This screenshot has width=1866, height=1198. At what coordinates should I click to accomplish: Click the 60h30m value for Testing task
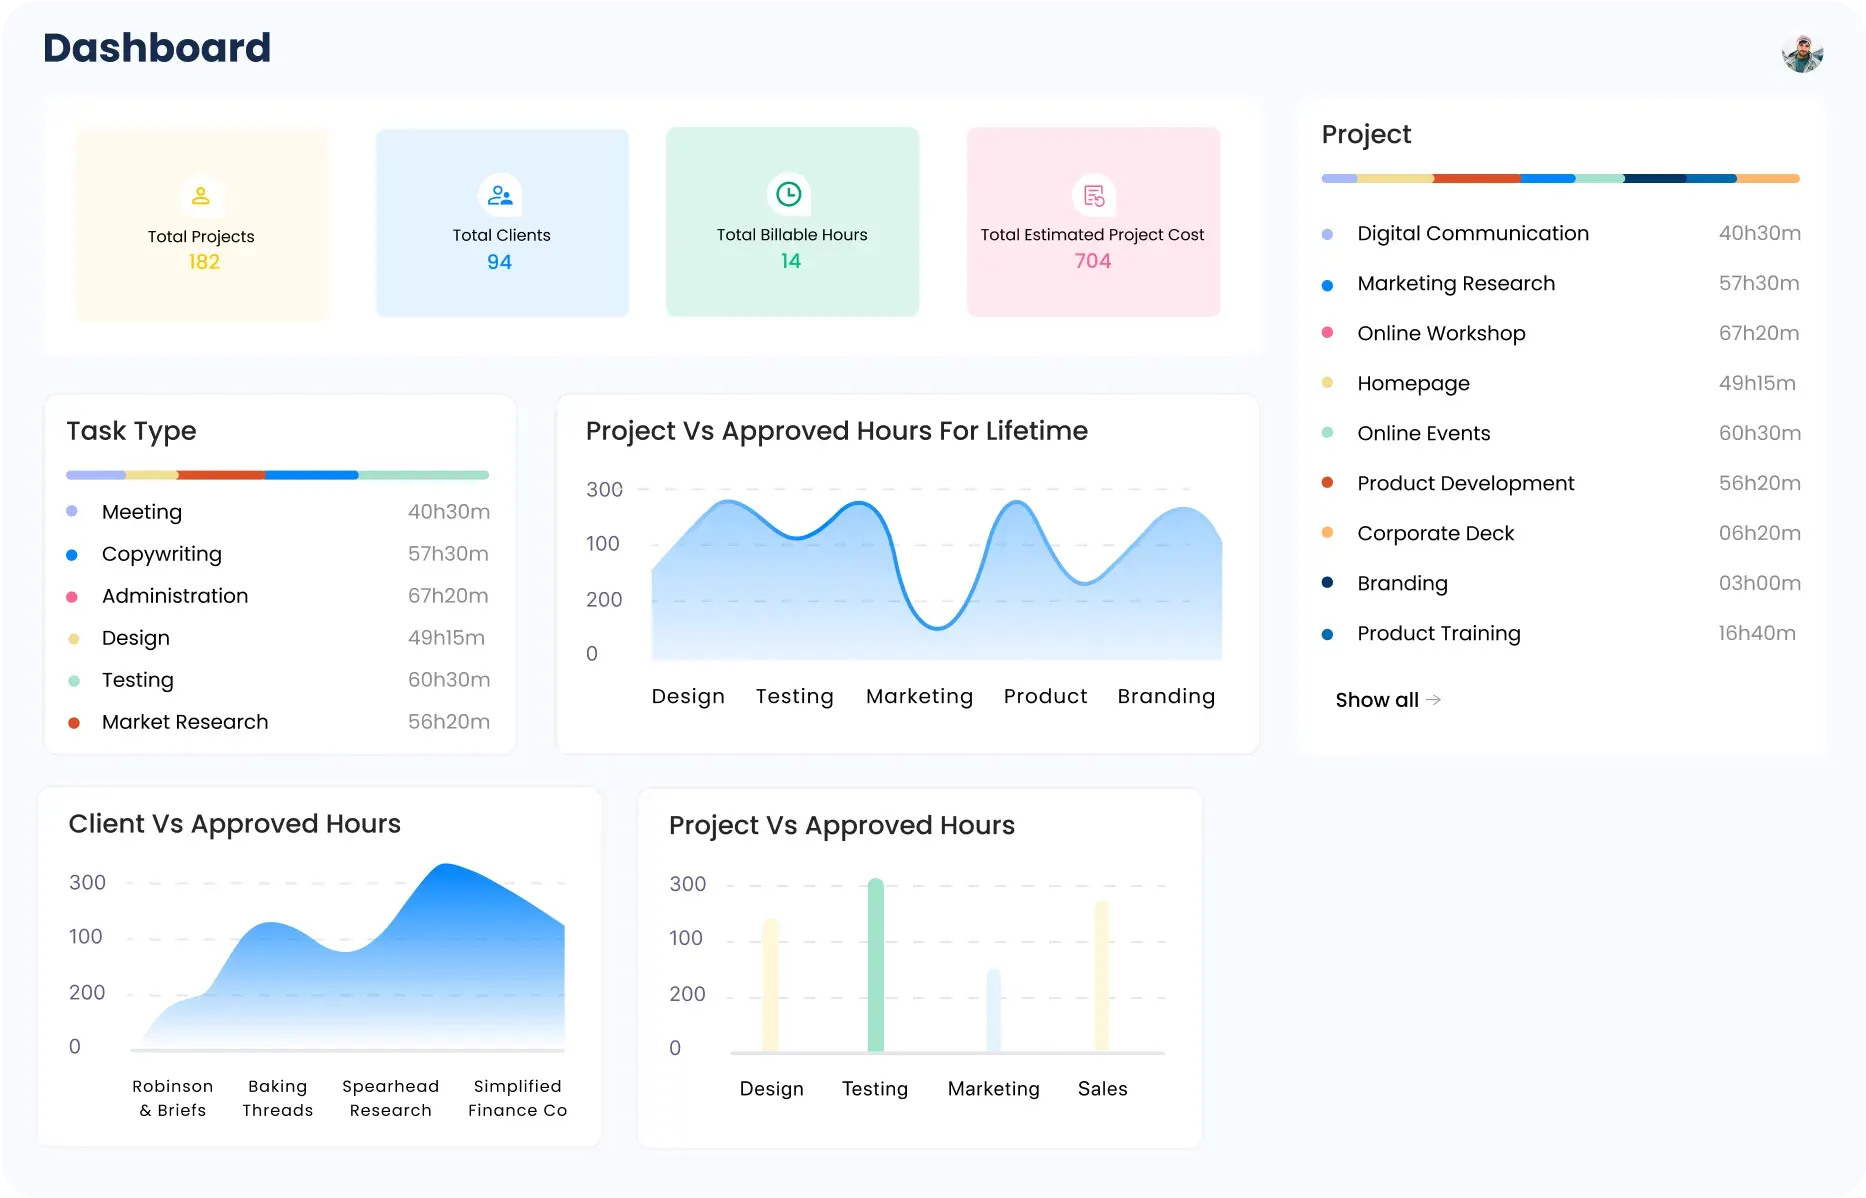(x=448, y=680)
